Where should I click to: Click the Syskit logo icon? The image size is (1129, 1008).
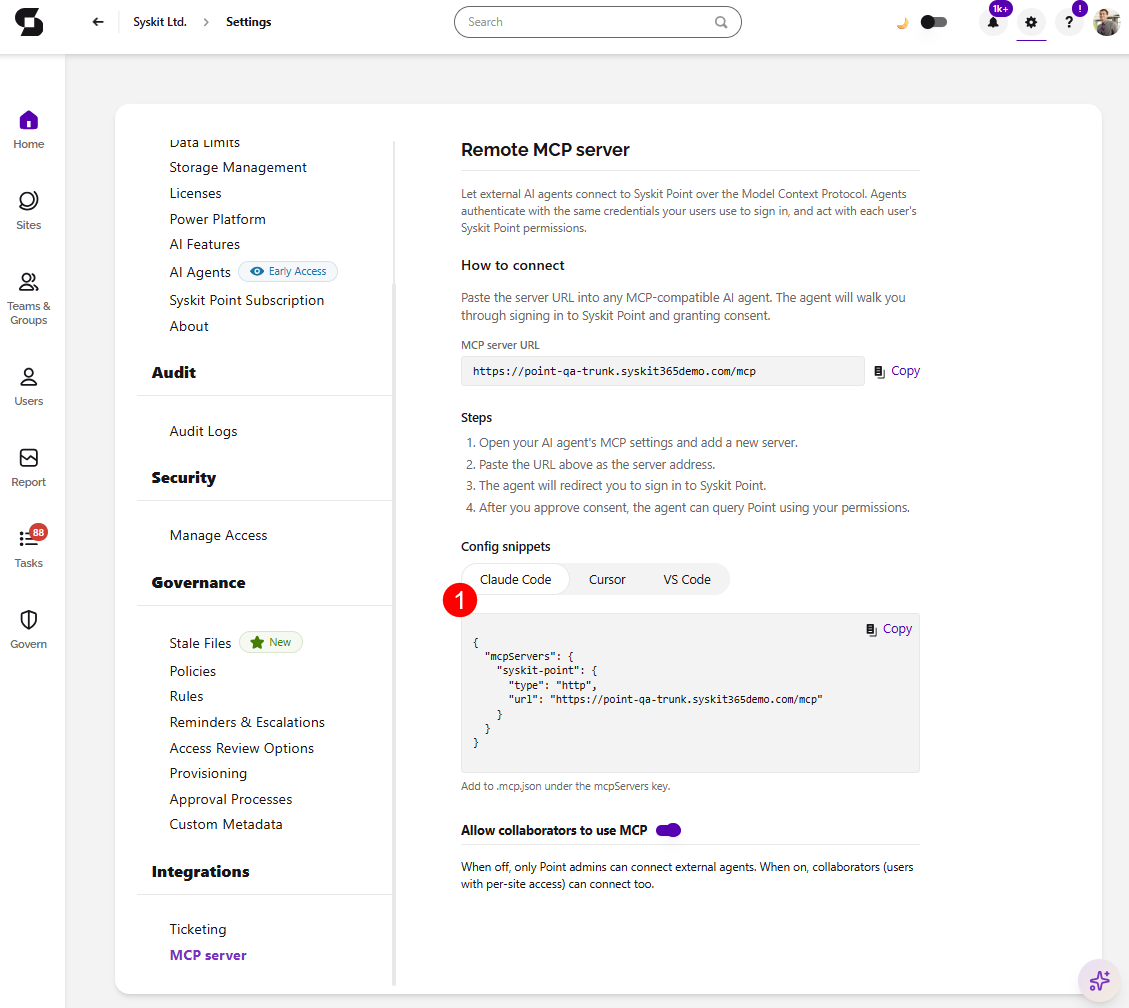[29, 22]
